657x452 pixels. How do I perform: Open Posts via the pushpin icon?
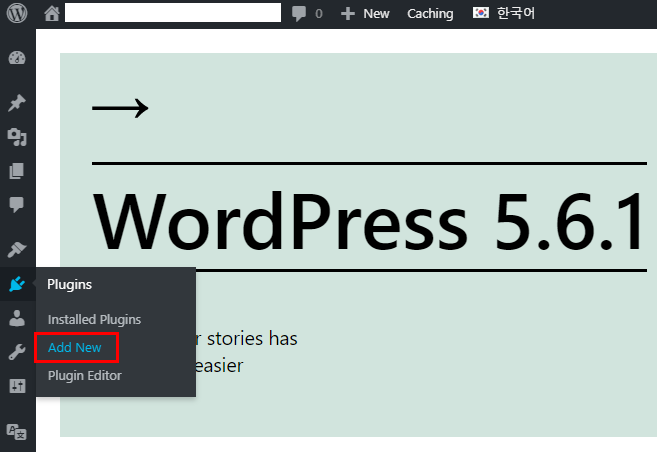[17, 103]
